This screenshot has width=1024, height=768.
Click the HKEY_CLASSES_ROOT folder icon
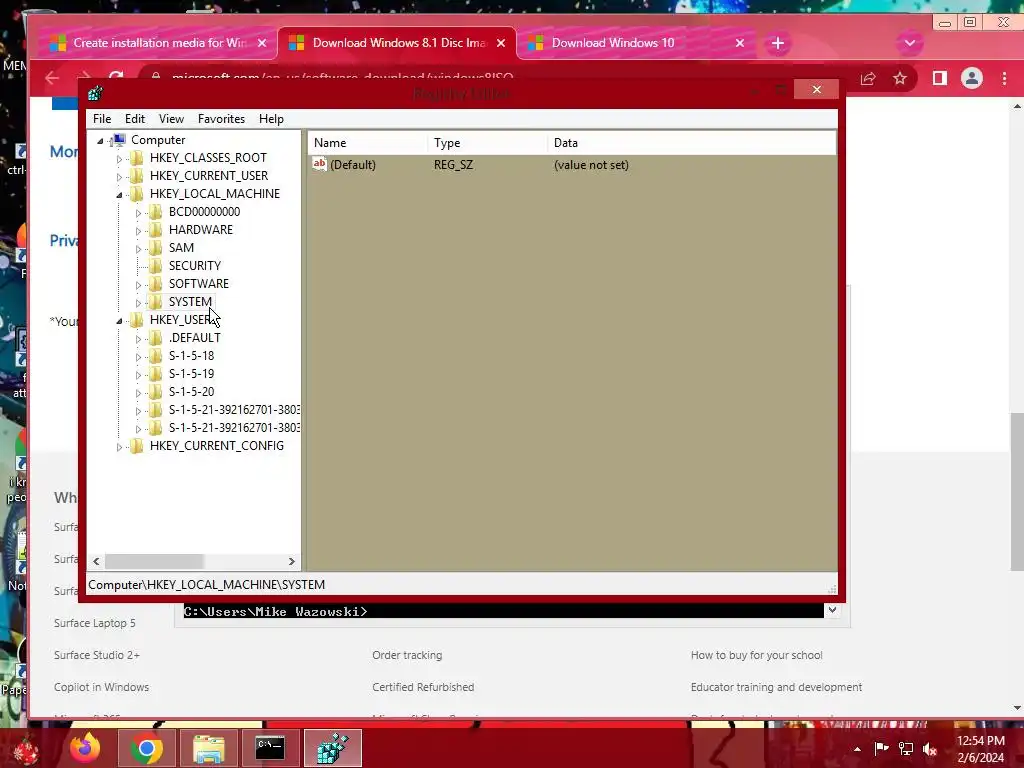(x=136, y=157)
